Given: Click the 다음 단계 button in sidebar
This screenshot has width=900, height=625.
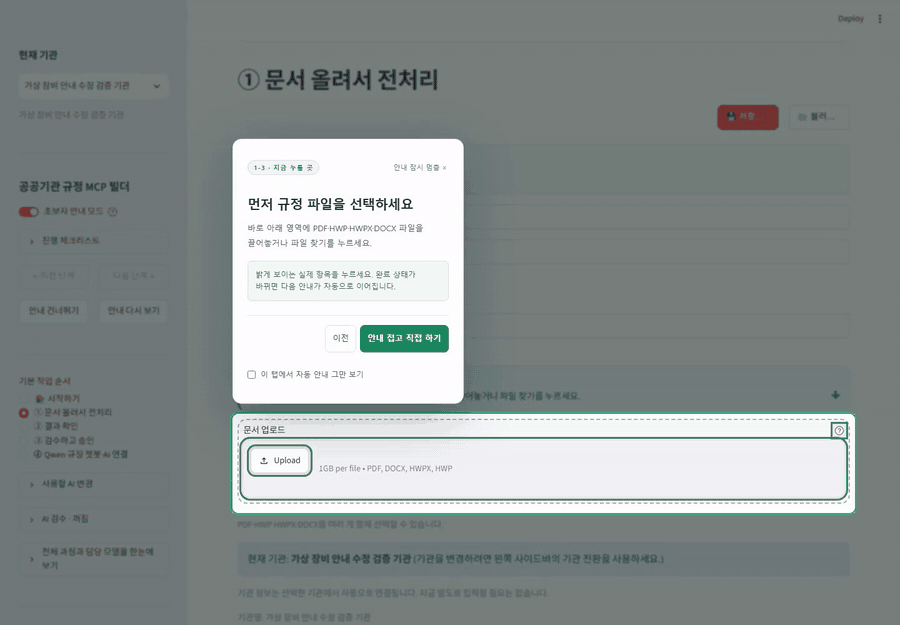Looking at the screenshot, I should click(x=133, y=276).
